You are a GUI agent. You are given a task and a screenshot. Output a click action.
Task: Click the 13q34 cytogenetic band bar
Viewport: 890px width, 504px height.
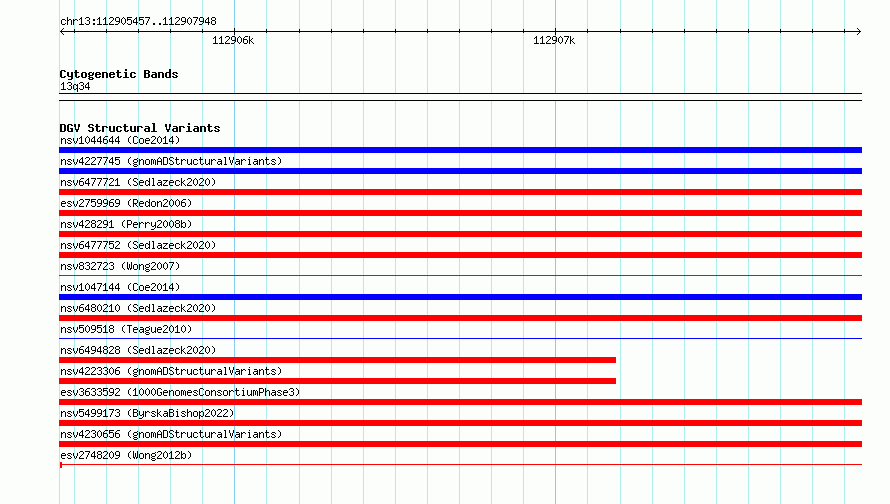click(x=460, y=97)
